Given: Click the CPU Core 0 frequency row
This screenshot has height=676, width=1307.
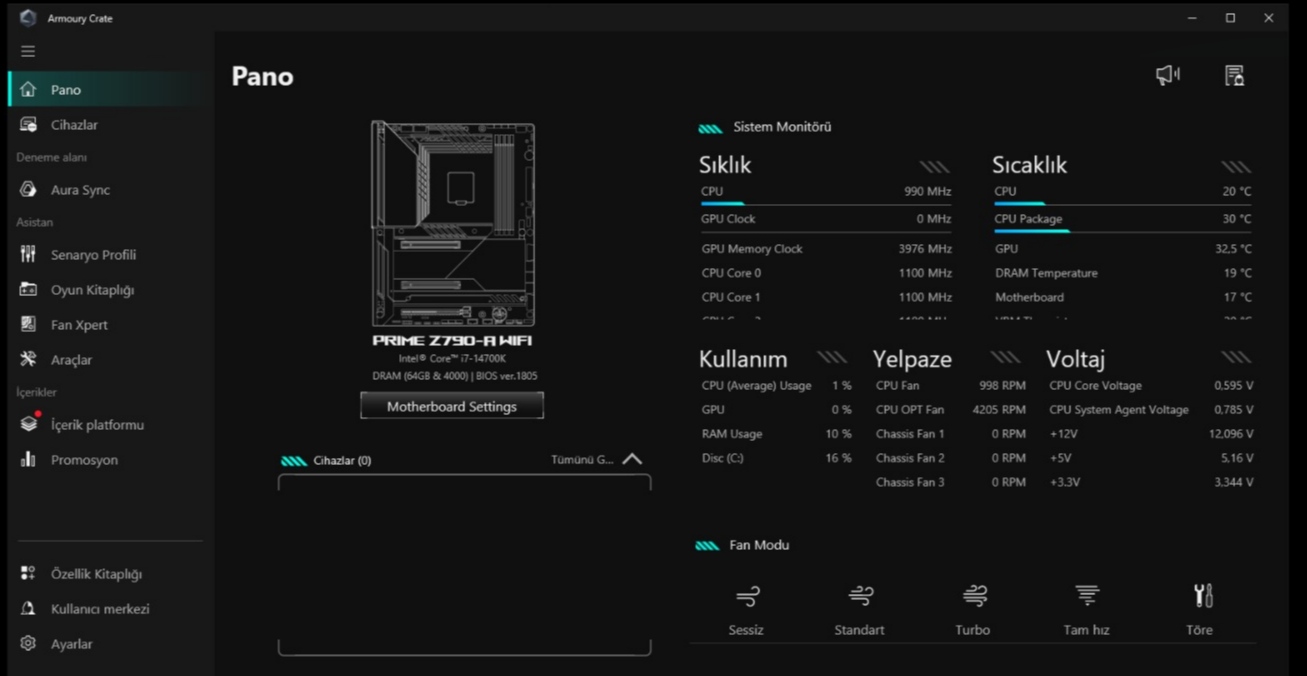Looking at the screenshot, I should click(x=826, y=272).
